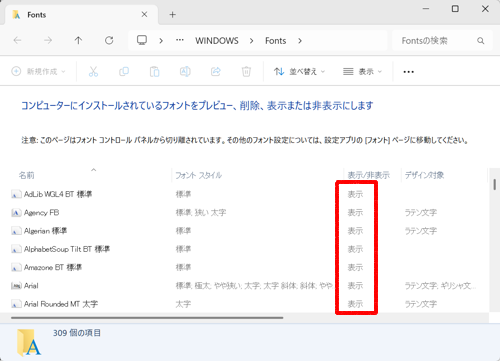The width and height of the screenshot is (500, 361).
Task: Click the Paste clipboard icon
Action: [154, 71]
